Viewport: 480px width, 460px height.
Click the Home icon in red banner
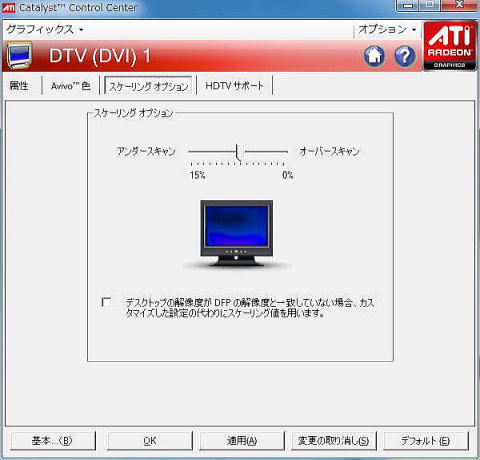pos(374,56)
